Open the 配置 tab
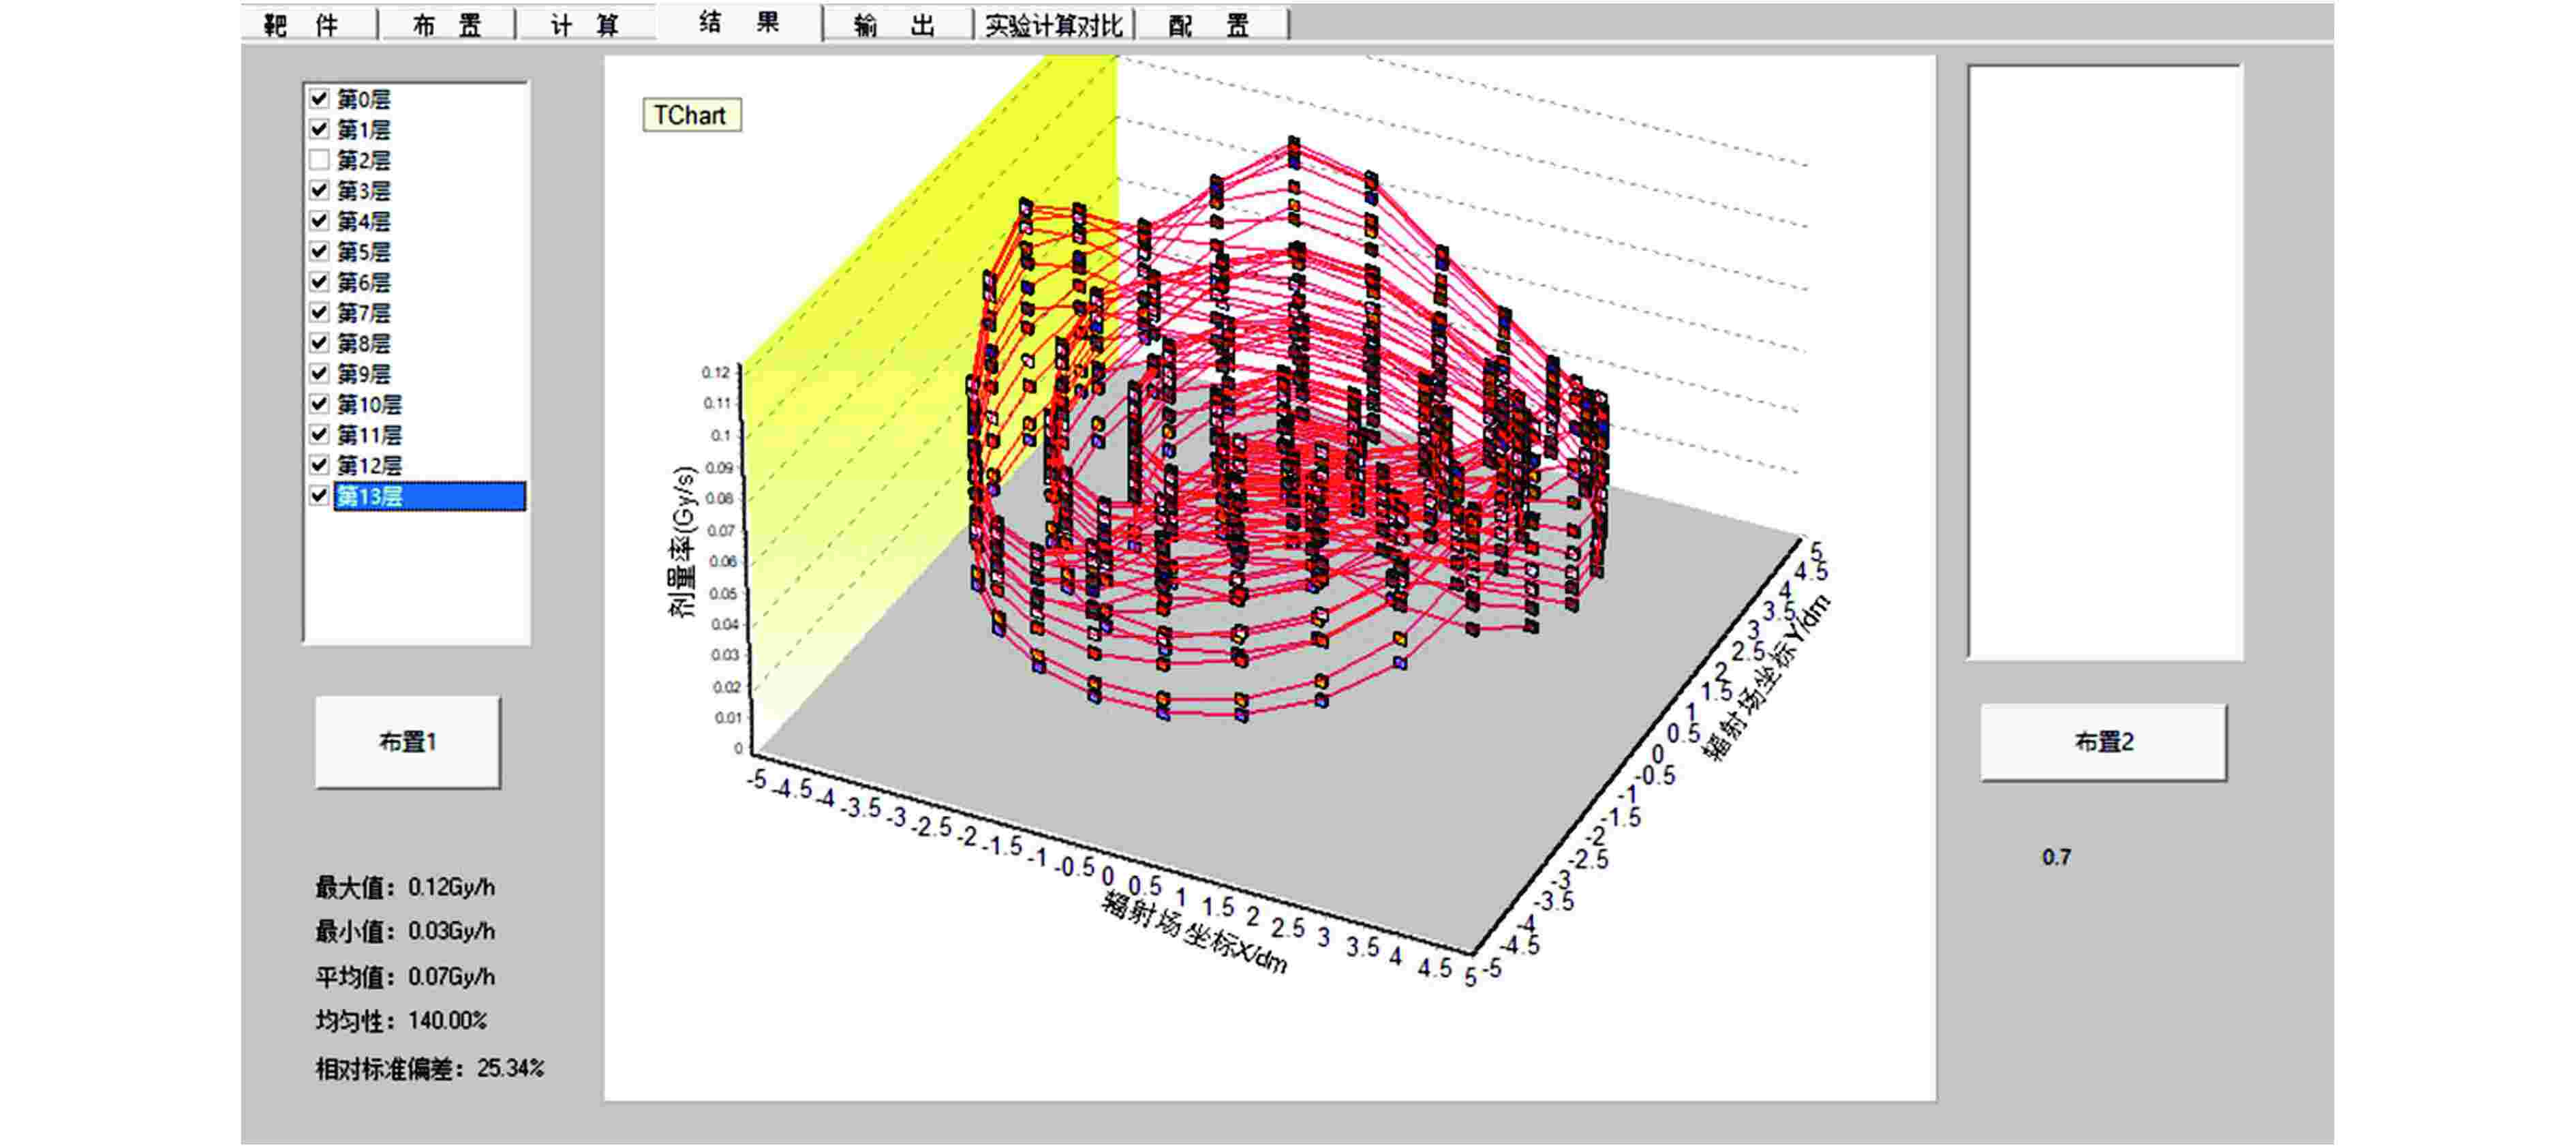This screenshot has width=2576, height=1148. pos(1209,25)
